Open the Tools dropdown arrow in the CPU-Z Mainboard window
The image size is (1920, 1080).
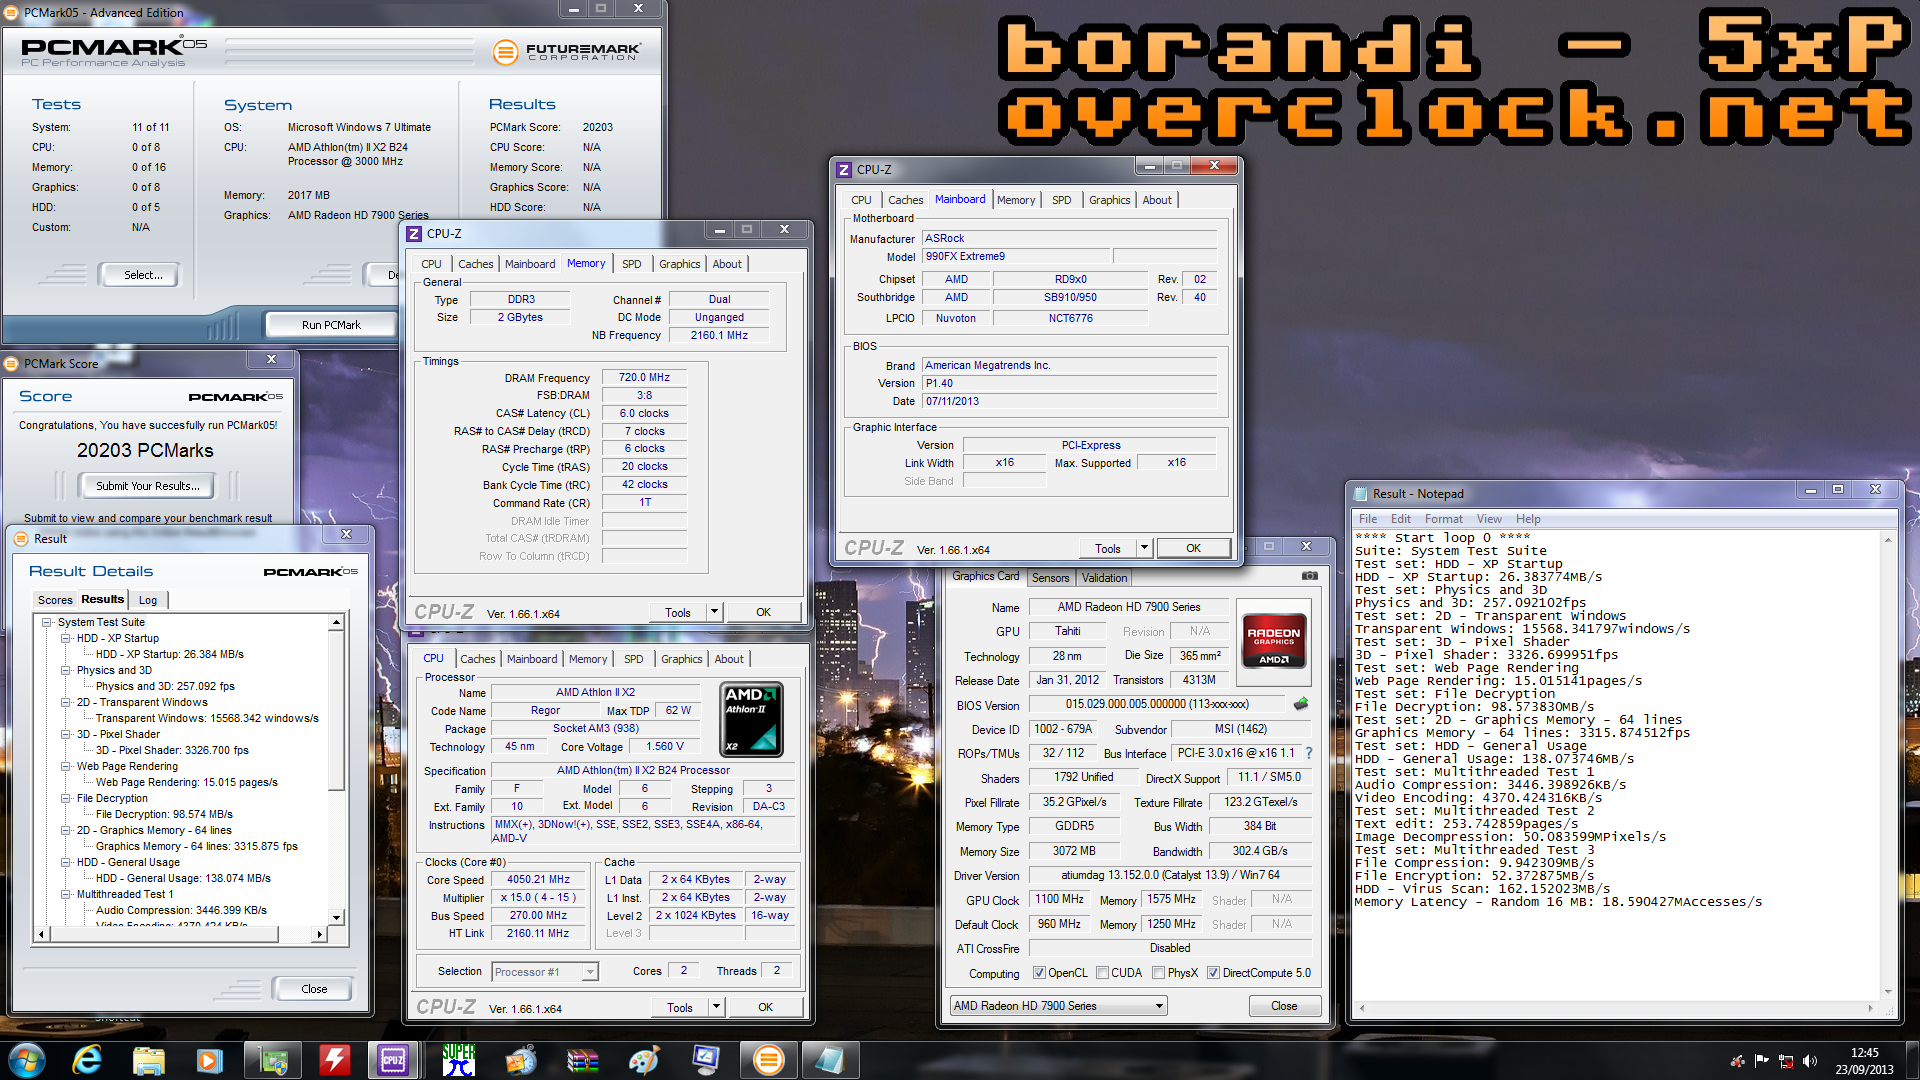click(1144, 548)
